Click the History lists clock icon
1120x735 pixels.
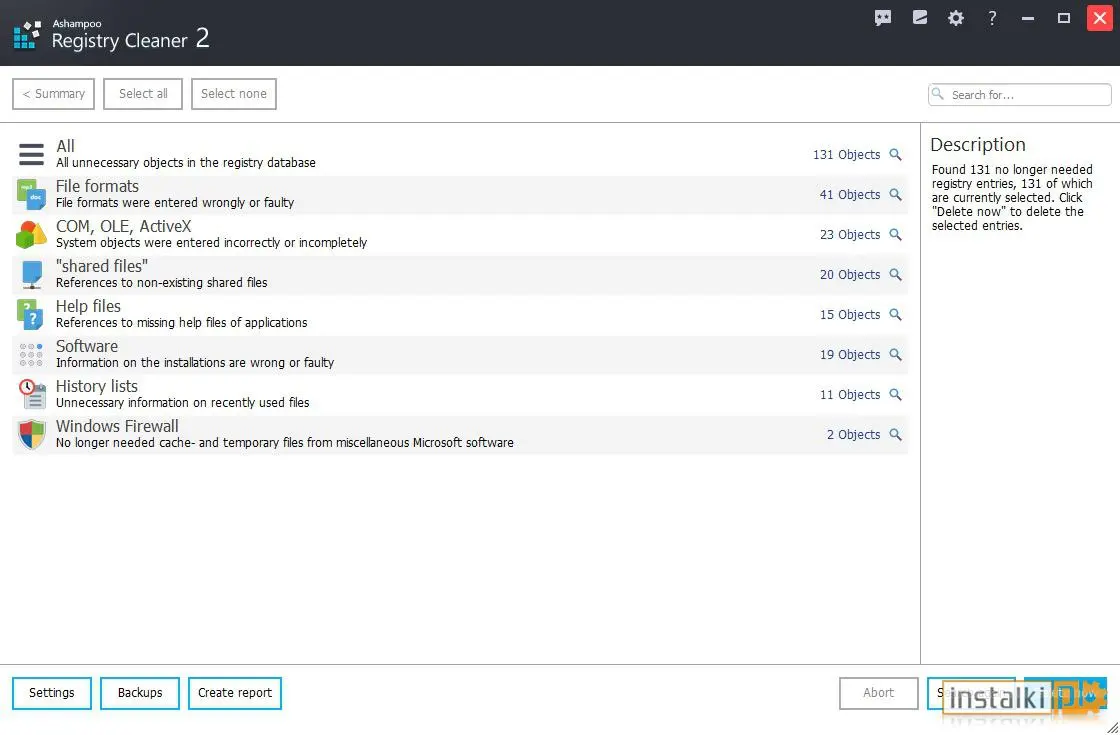(31, 394)
